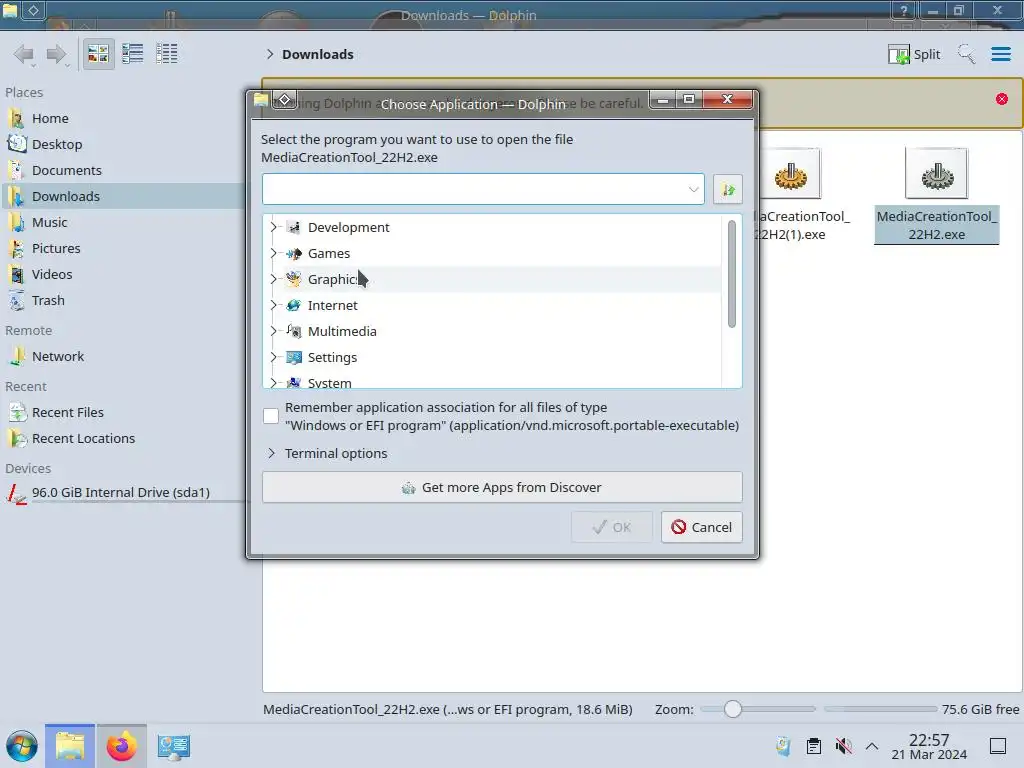Click Get more Apps from Discover
The width and height of the screenshot is (1024, 768).
click(502, 488)
